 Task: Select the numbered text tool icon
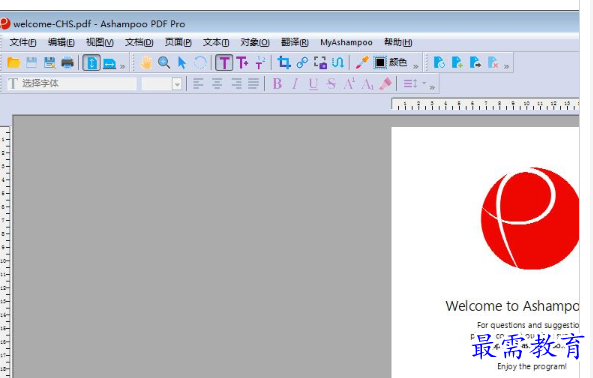pos(260,62)
